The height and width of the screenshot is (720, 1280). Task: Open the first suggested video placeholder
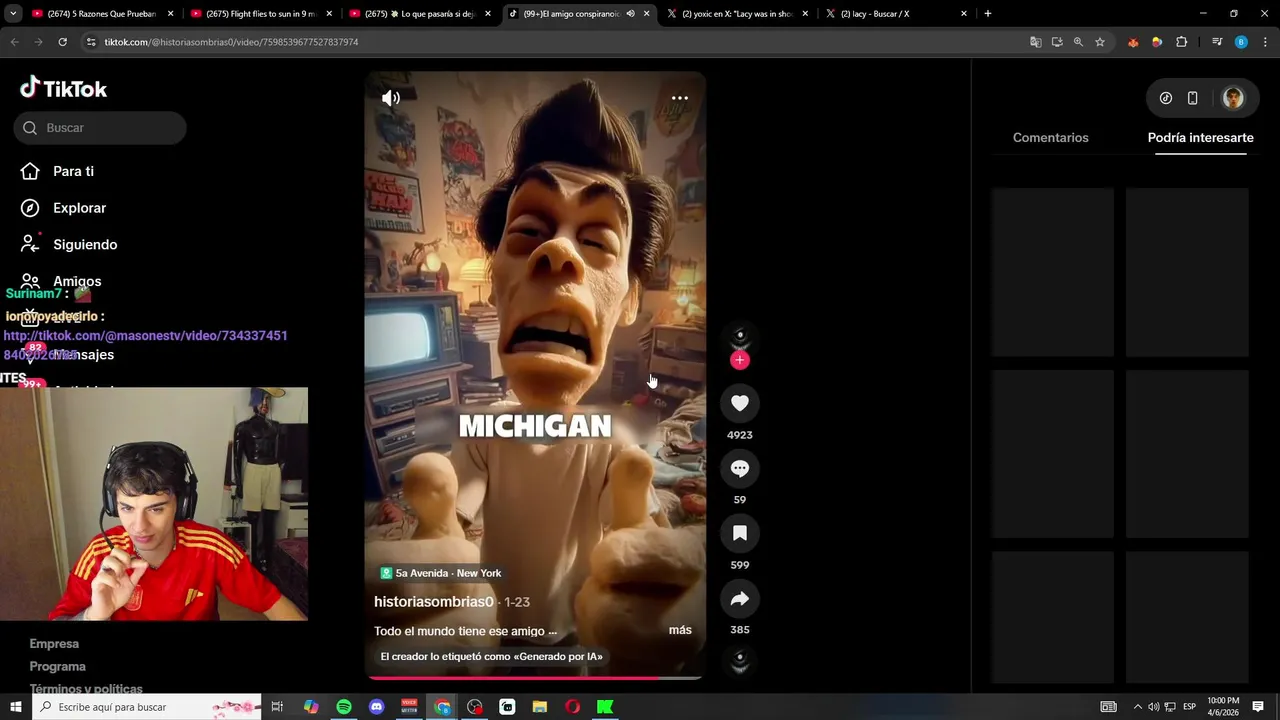[x=1052, y=272]
